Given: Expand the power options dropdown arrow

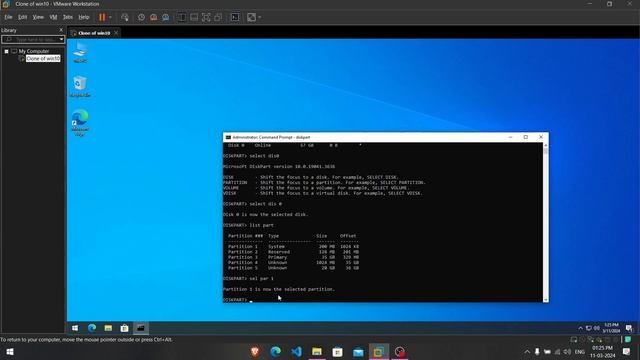Looking at the screenshot, I should (x=110, y=17).
